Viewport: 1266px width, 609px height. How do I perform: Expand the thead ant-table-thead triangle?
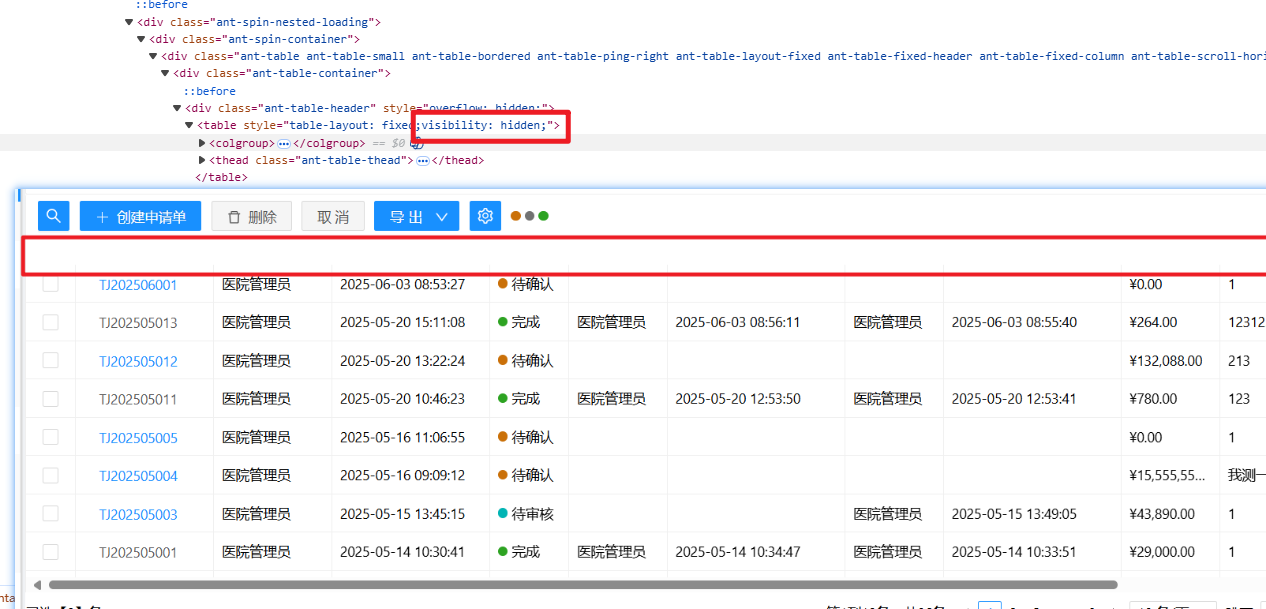click(202, 160)
